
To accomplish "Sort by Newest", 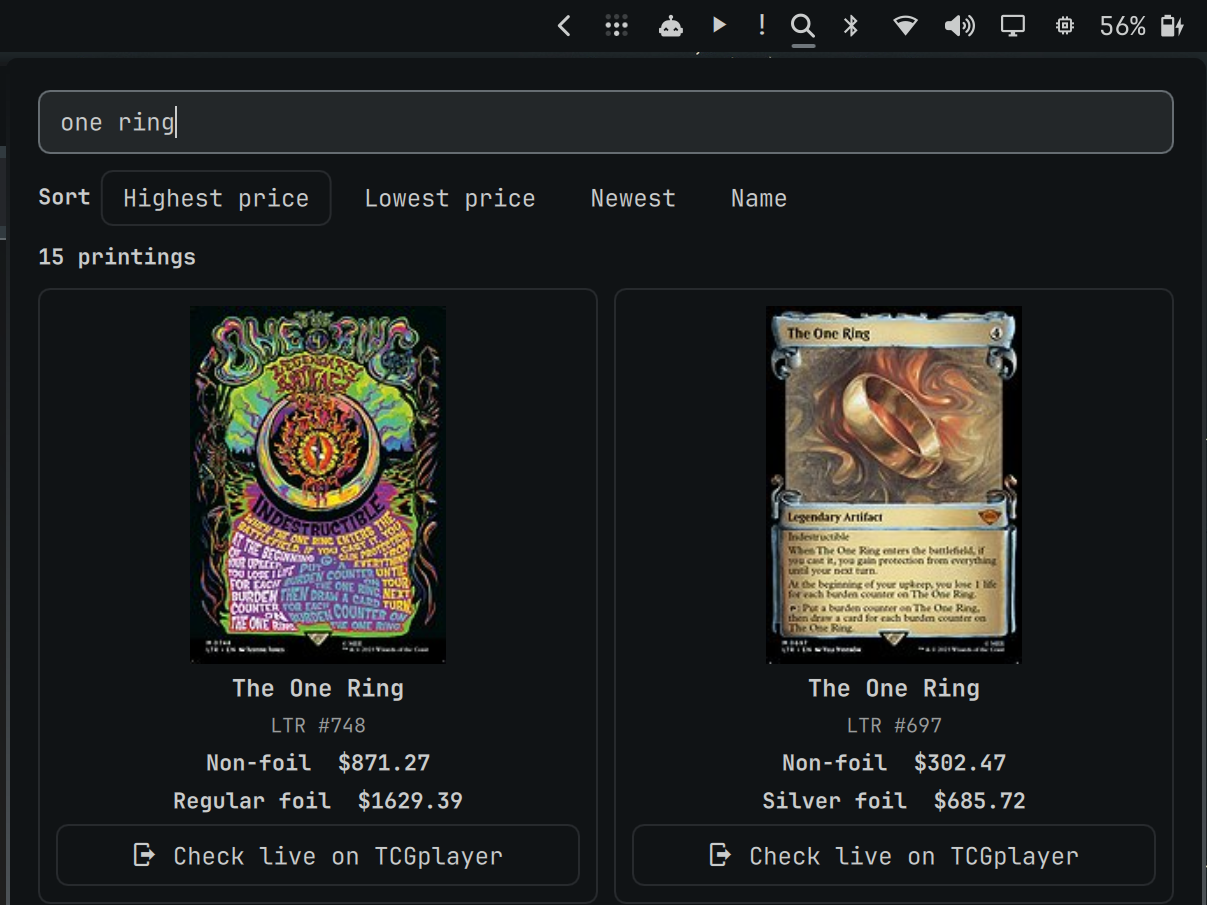I will [633, 198].
